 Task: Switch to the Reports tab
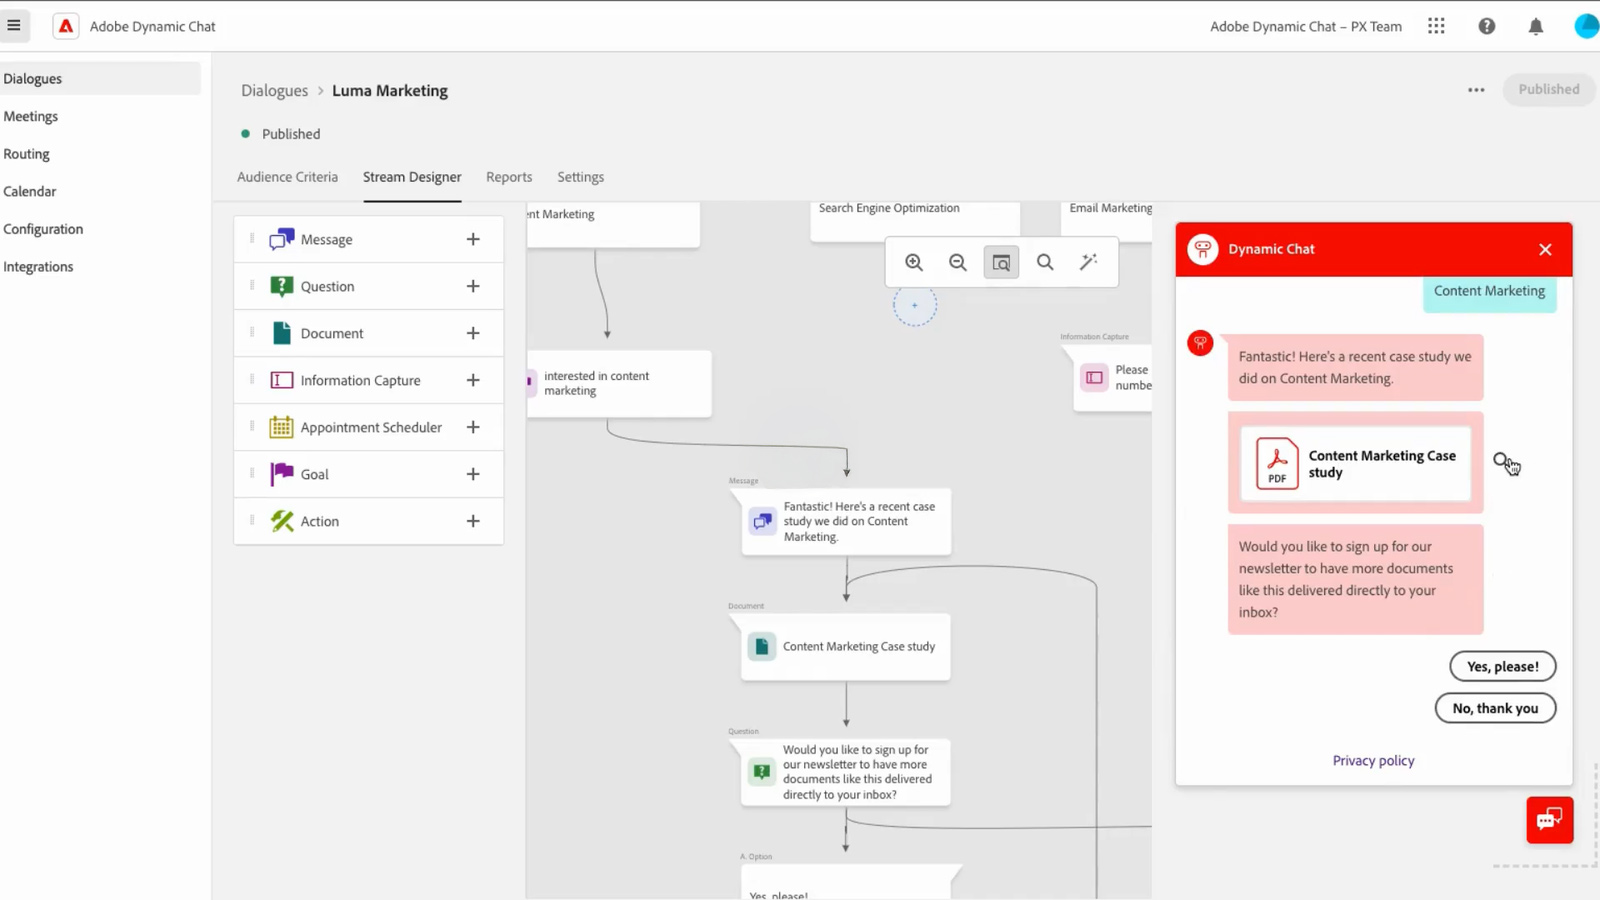point(509,176)
